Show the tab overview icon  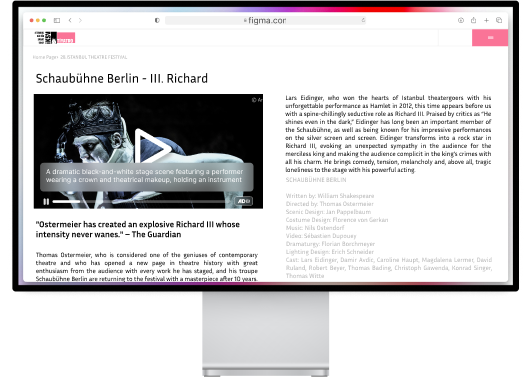499,20
